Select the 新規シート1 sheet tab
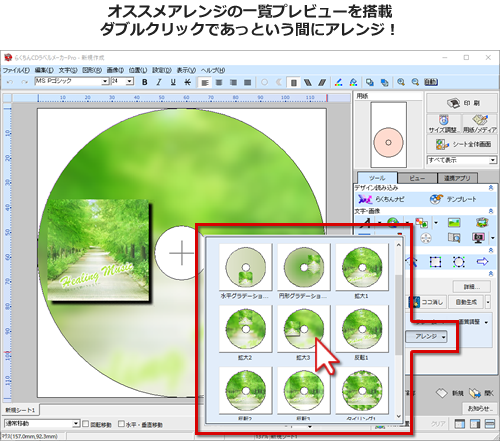Screen dimensions: 500x447 tap(20, 410)
